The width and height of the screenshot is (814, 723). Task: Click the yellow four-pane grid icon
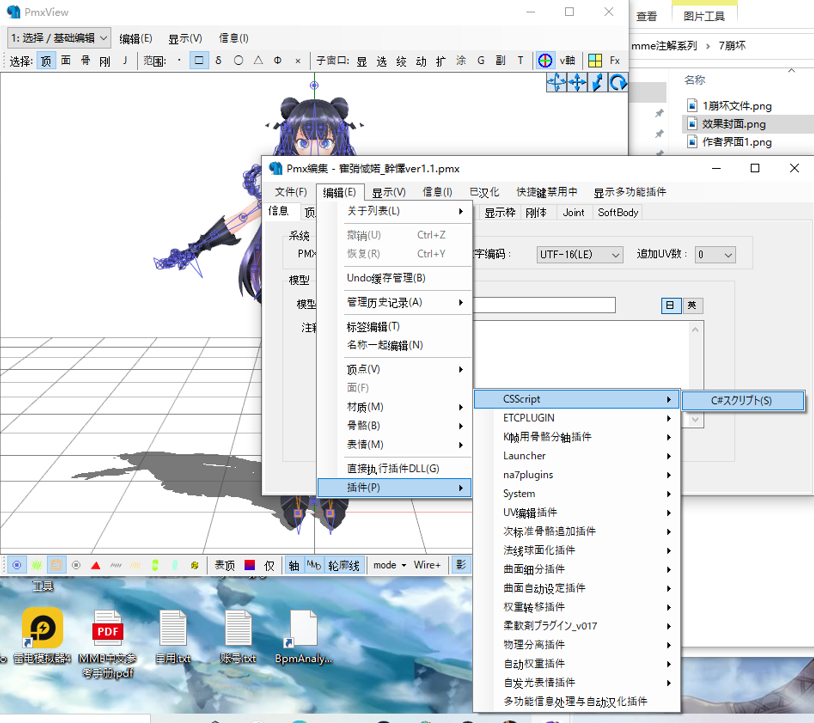[595, 61]
